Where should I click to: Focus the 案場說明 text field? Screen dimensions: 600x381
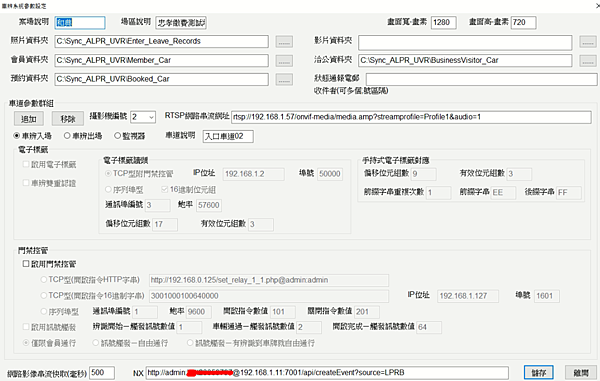[x=80, y=23]
